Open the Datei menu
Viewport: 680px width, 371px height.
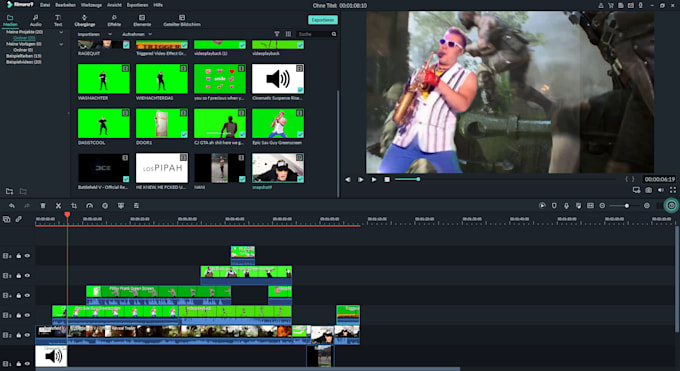pos(45,5)
